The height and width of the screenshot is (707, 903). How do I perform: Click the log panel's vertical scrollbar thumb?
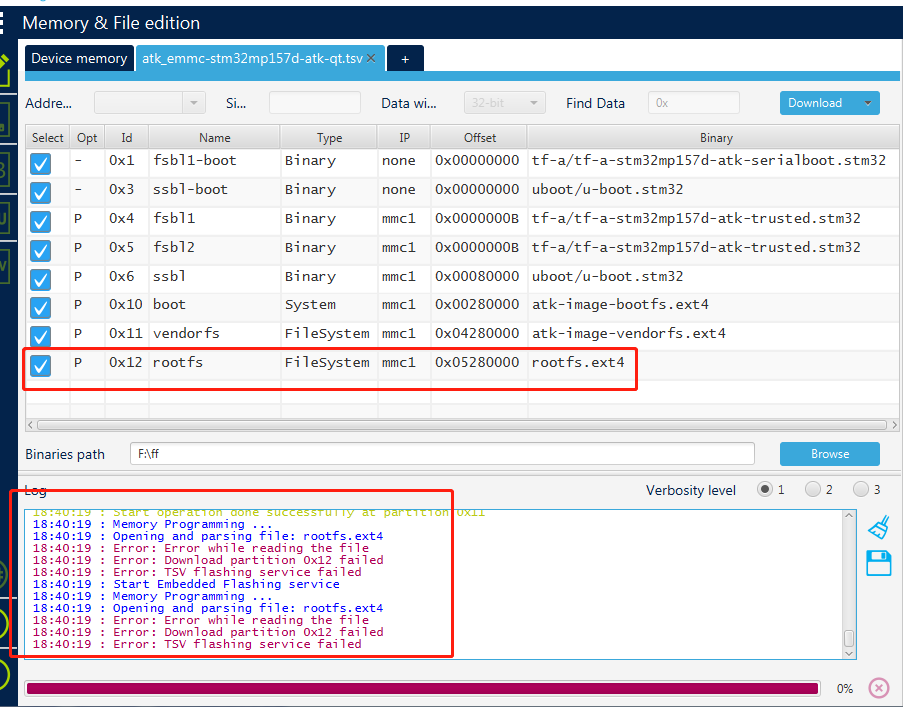849,638
